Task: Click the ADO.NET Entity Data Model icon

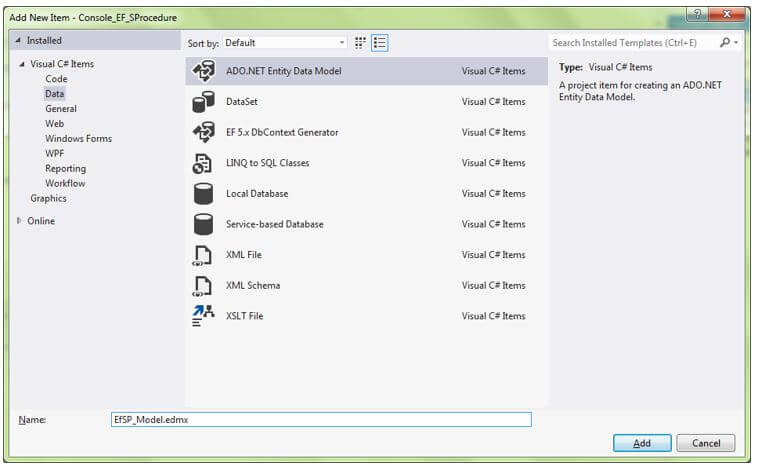Action: pos(204,71)
